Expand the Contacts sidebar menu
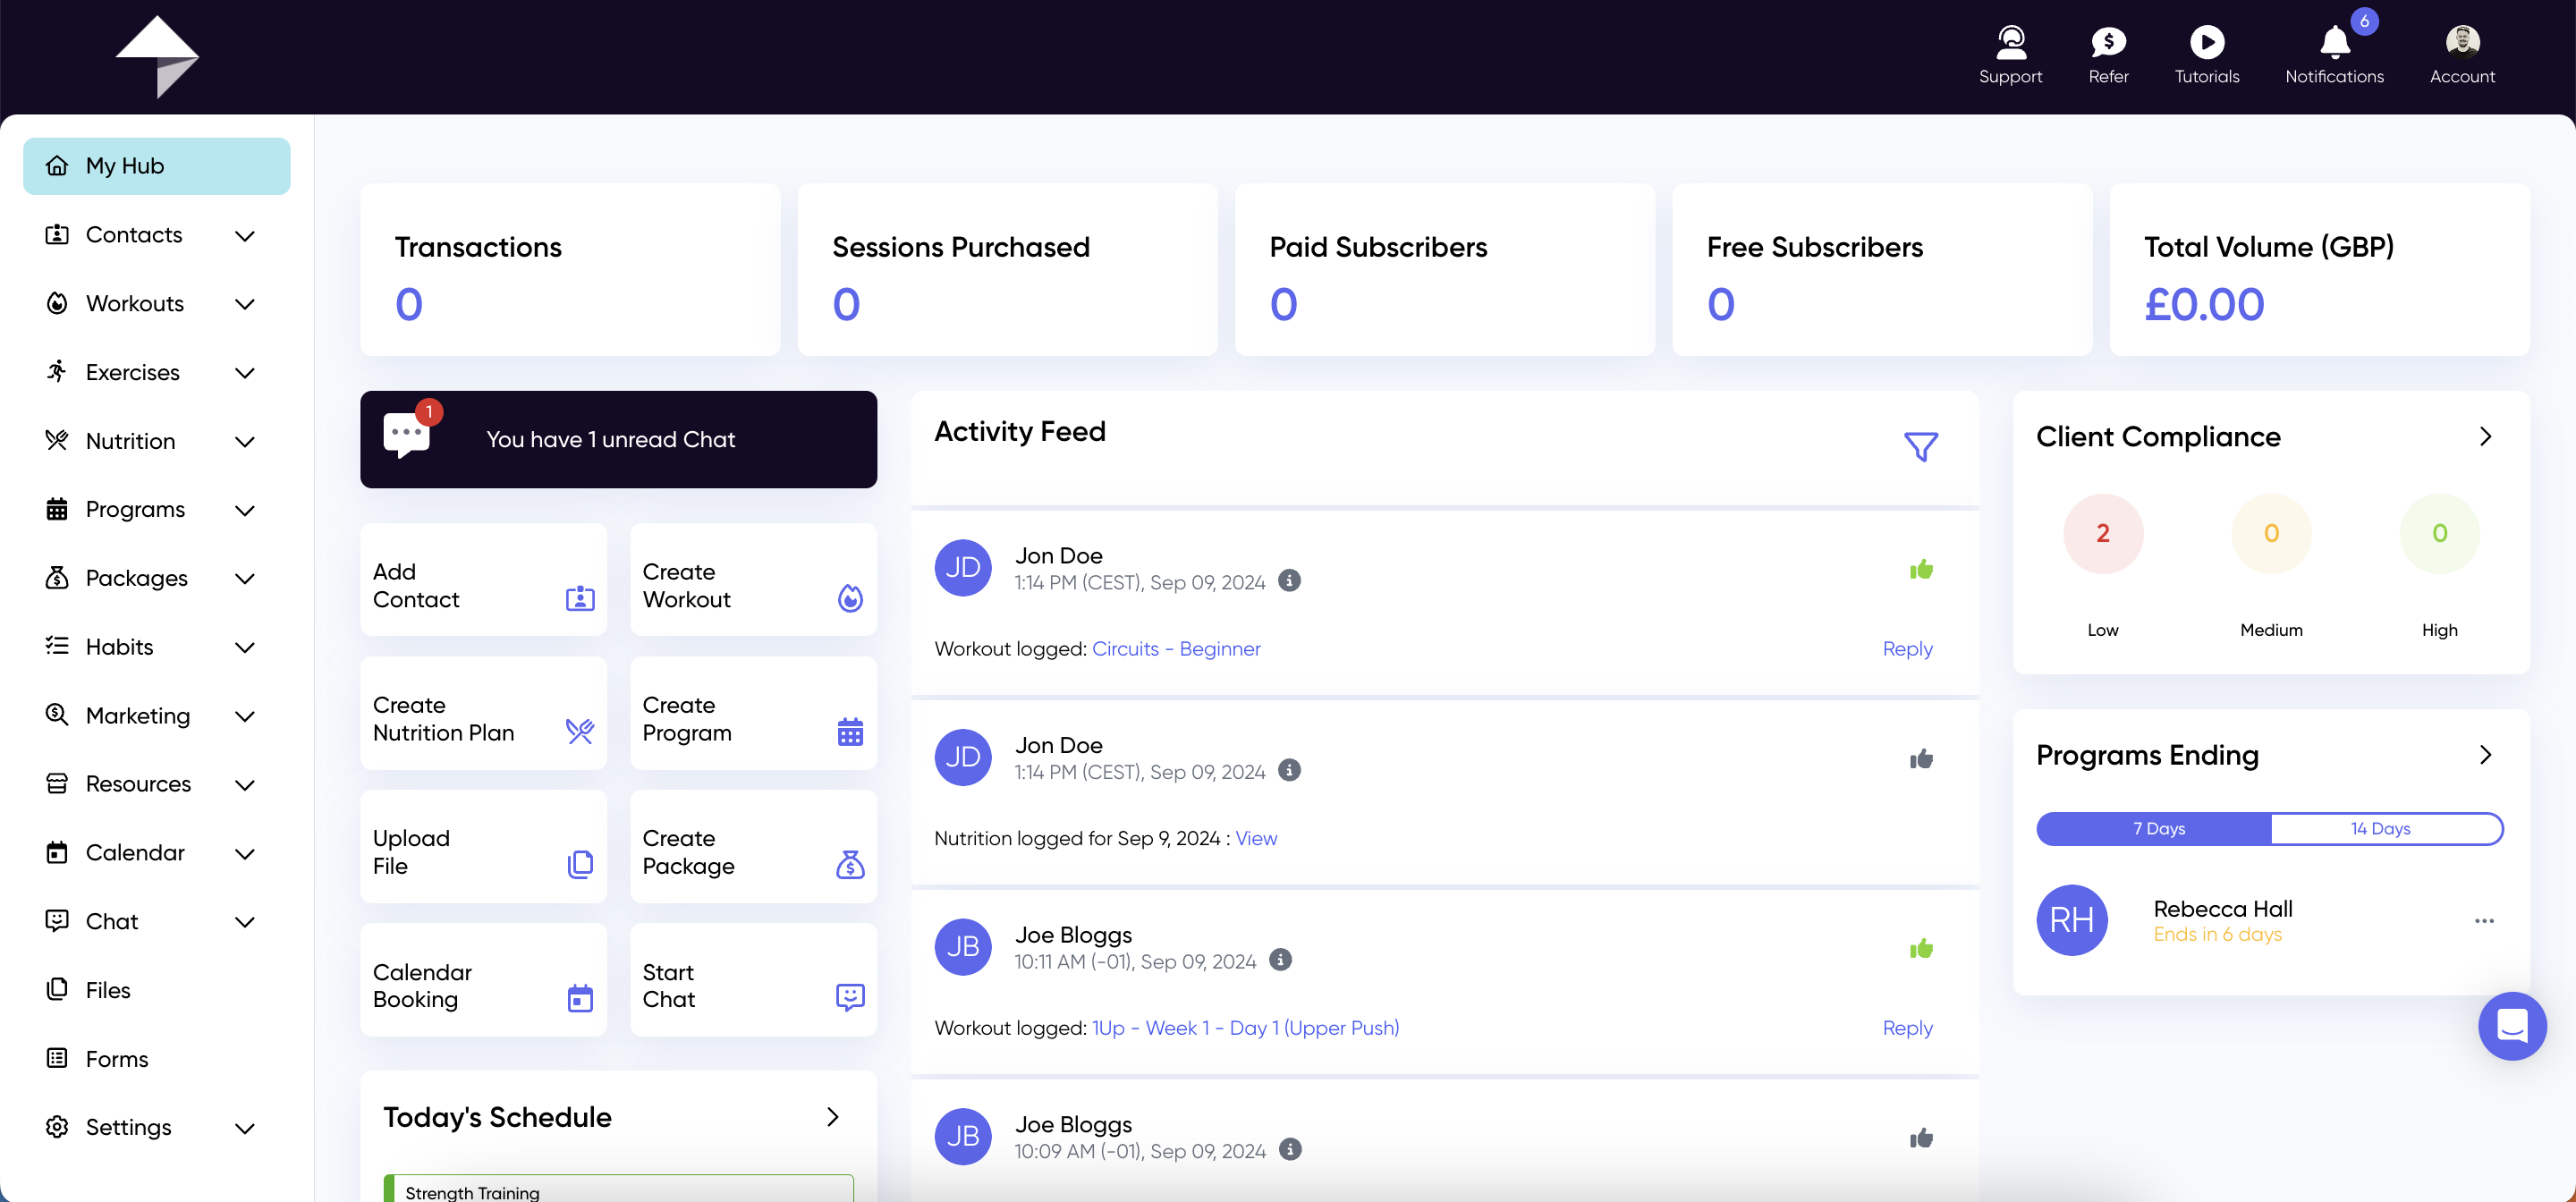This screenshot has width=2576, height=1202. pyautogui.click(x=244, y=236)
